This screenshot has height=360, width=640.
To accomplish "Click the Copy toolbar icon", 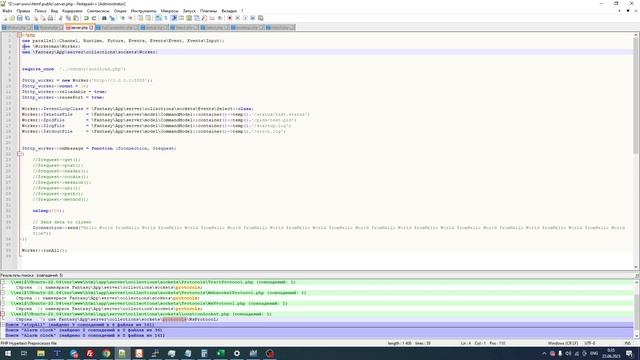I will pos(68,18).
